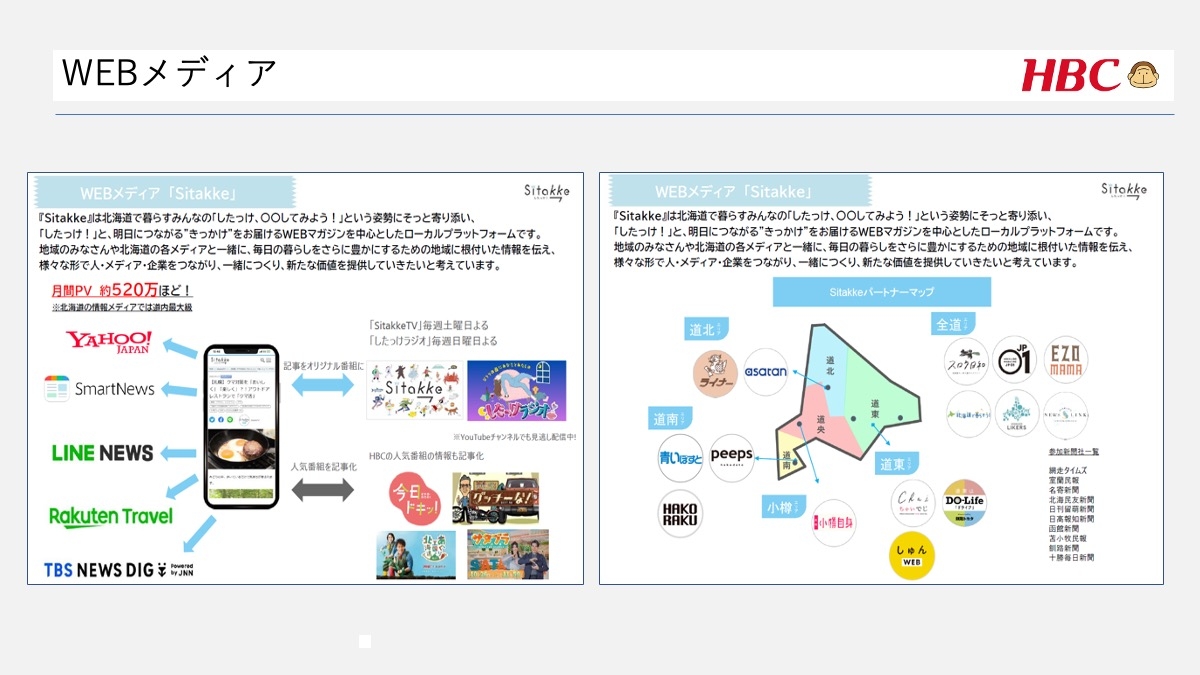Select the JP01 partner logo

pos(1014,360)
